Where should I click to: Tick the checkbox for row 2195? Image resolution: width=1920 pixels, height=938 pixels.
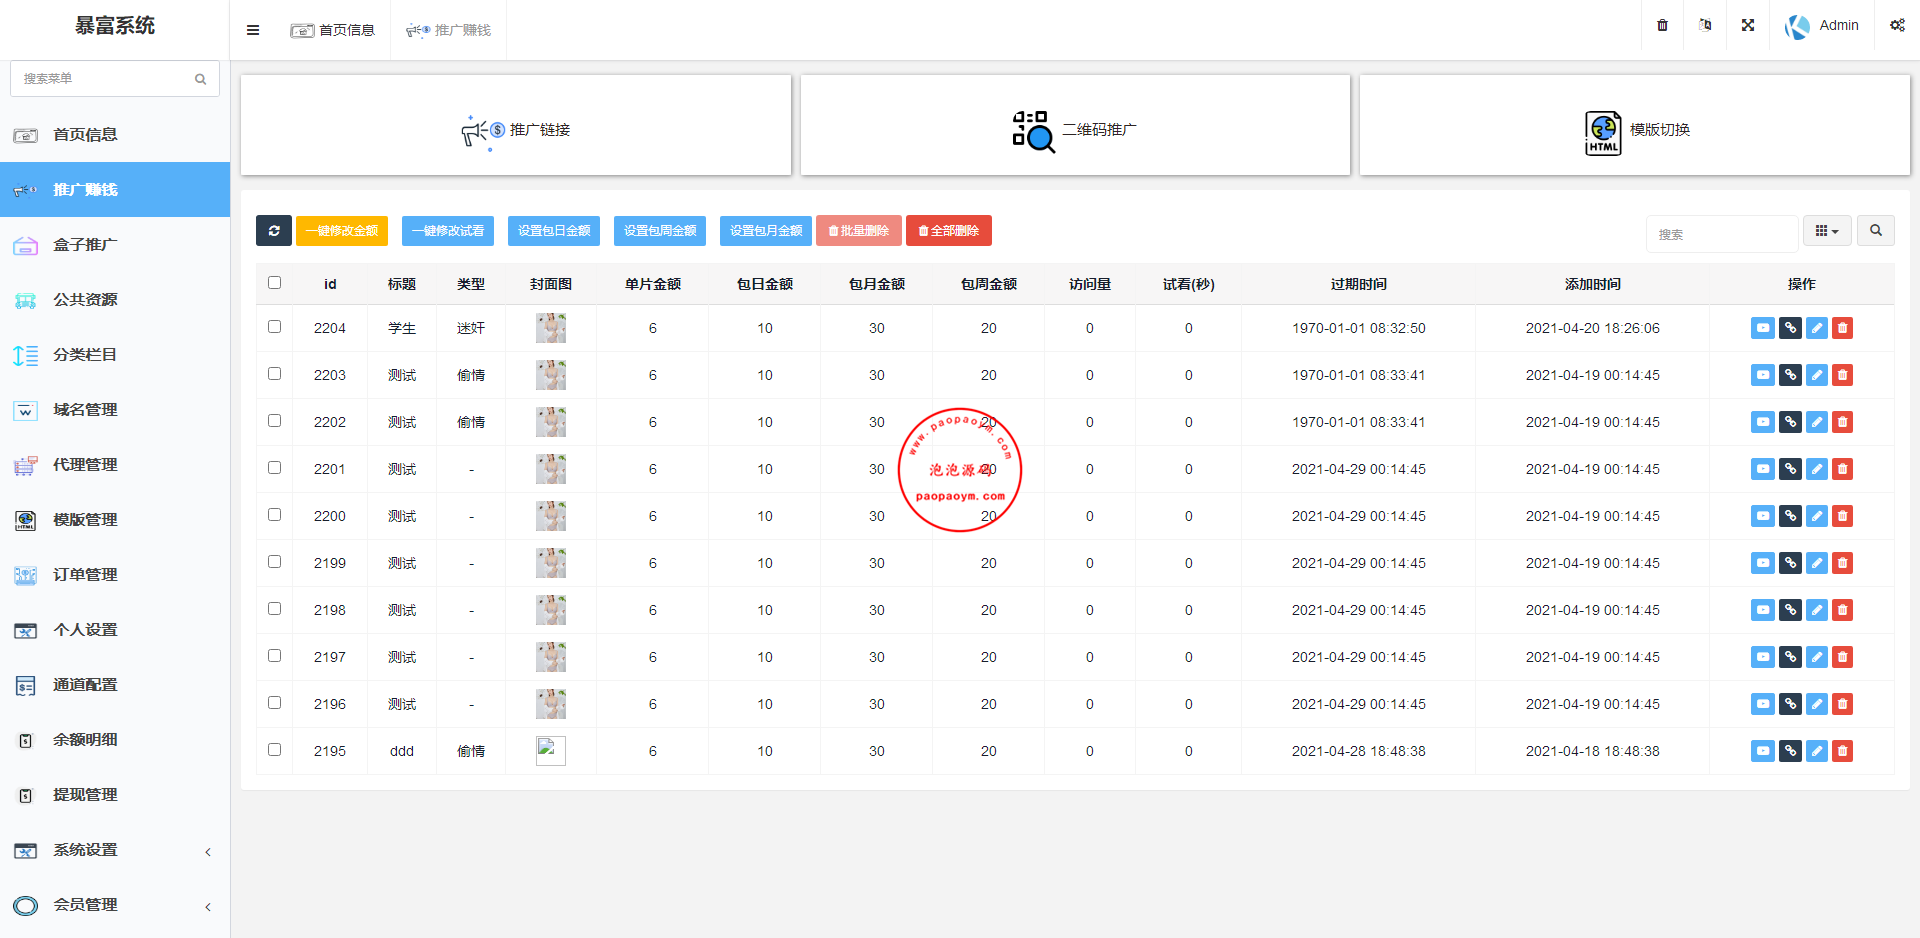[275, 750]
